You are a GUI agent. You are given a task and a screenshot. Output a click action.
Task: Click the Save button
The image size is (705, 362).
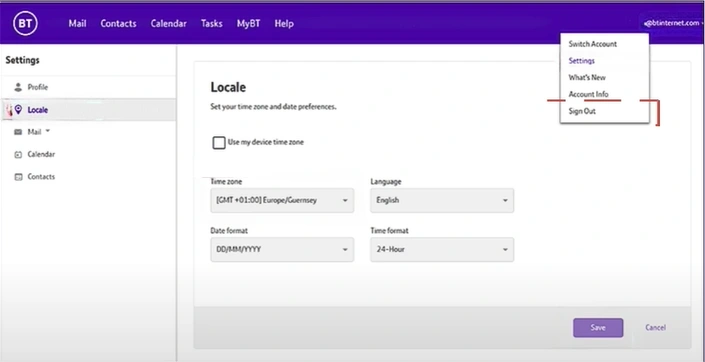[x=598, y=328]
